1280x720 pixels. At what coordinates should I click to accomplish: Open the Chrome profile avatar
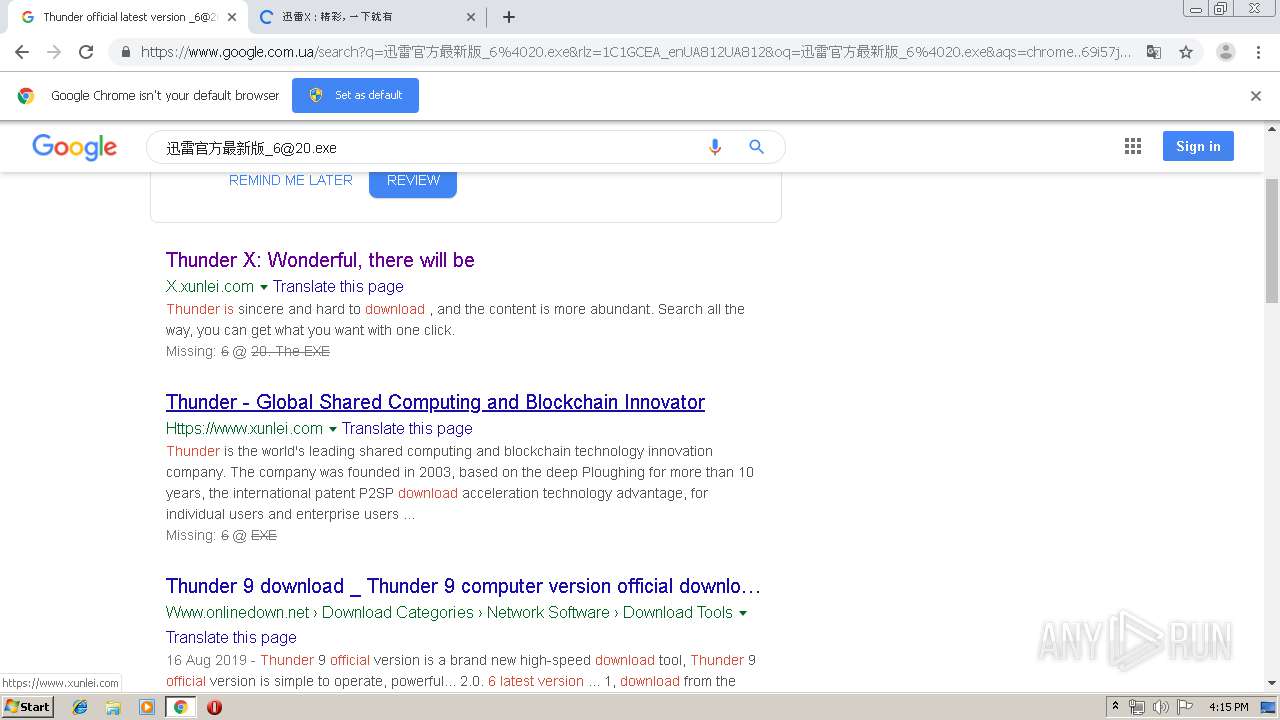(x=1226, y=52)
